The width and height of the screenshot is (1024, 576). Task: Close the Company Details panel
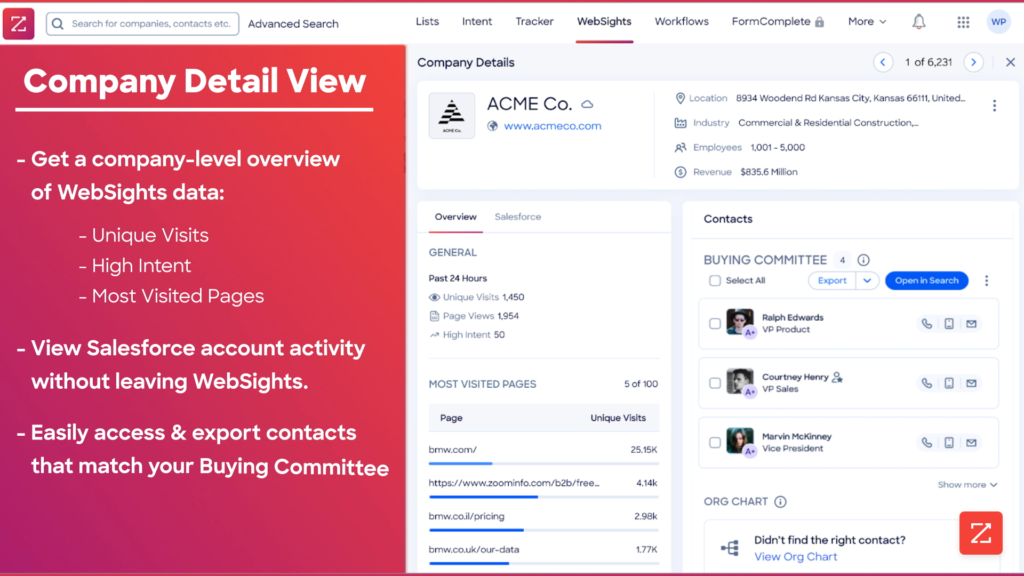click(1010, 62)
